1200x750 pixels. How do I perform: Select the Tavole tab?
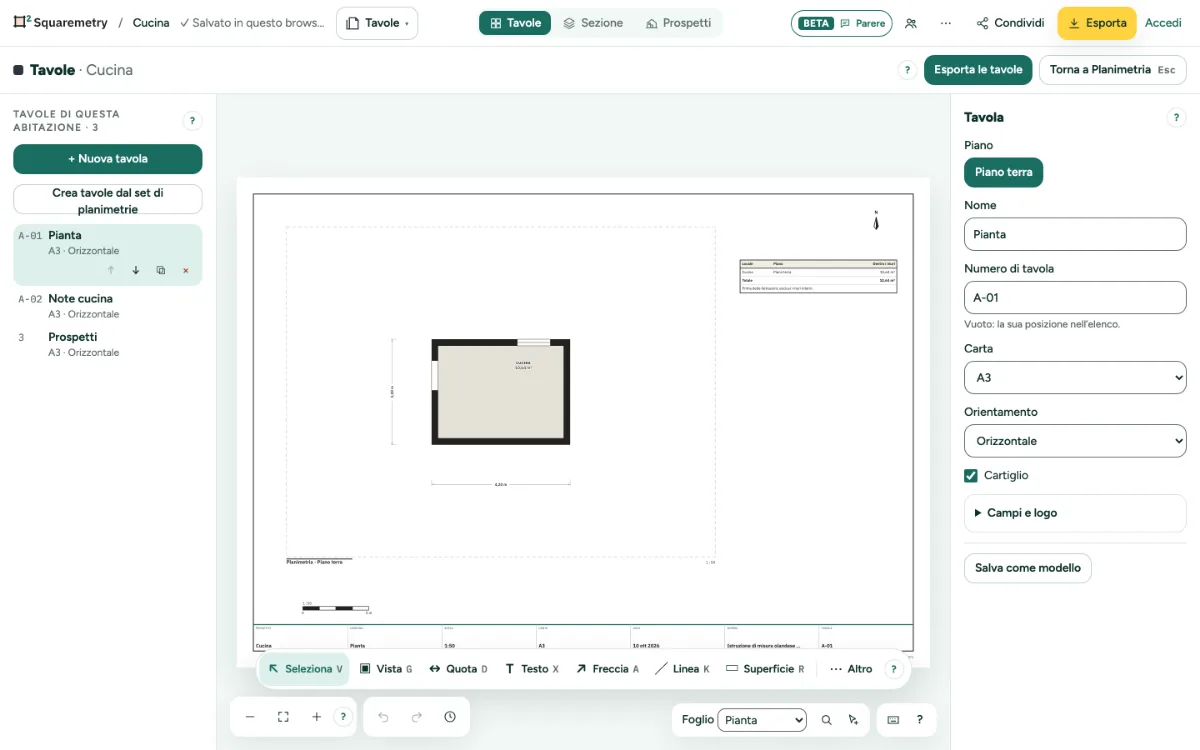[515, 23]
